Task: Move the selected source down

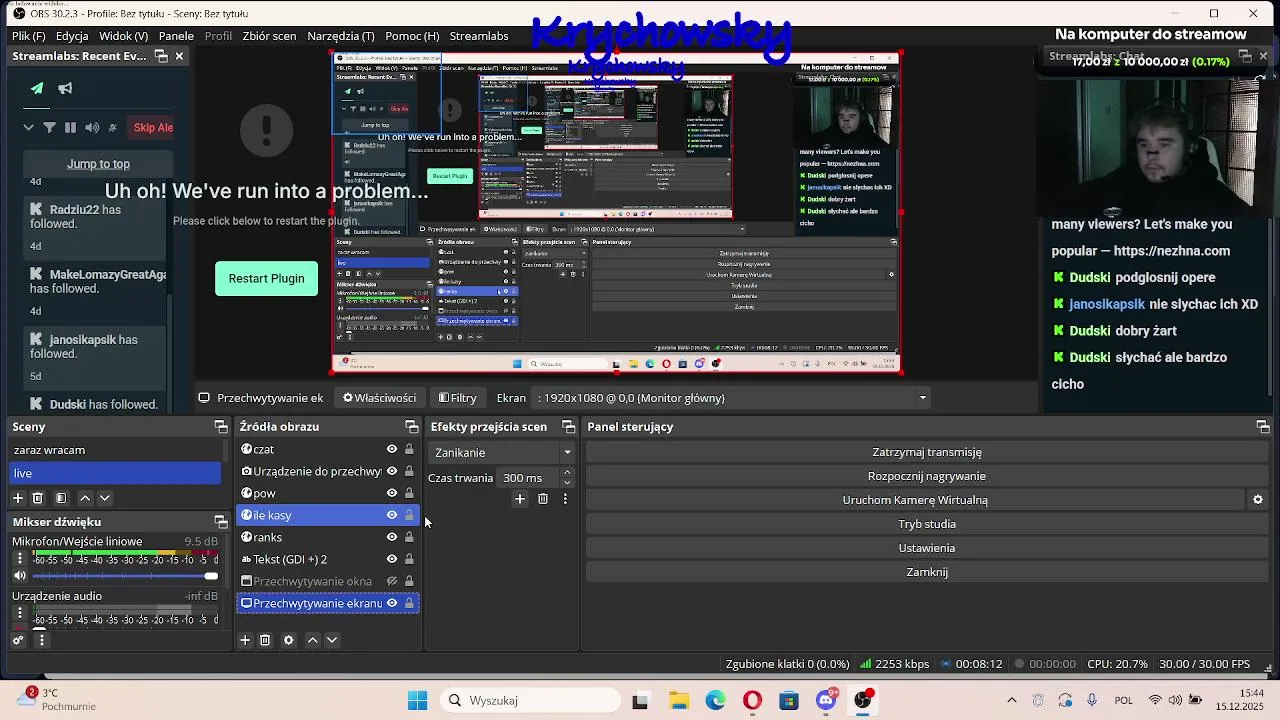Action: (x=331, y=640)
